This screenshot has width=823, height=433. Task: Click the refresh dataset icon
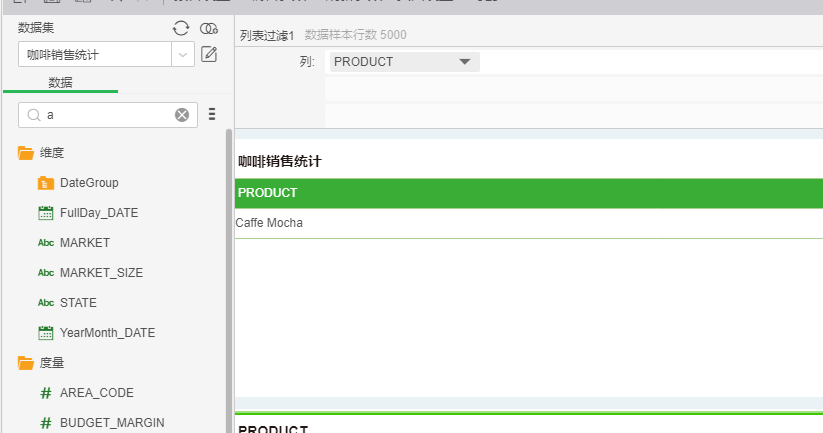pyautogui.click(x=181, y=28)
